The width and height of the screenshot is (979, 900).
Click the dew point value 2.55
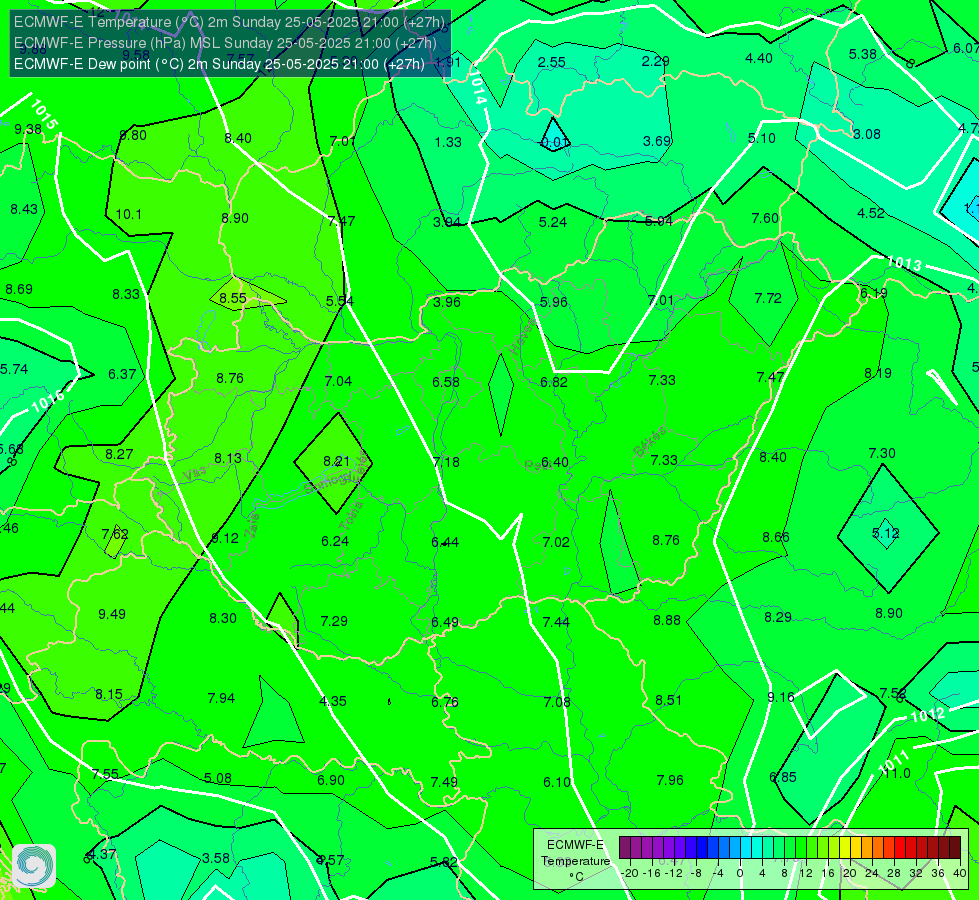pyautogui.click(x=552, y=62)
